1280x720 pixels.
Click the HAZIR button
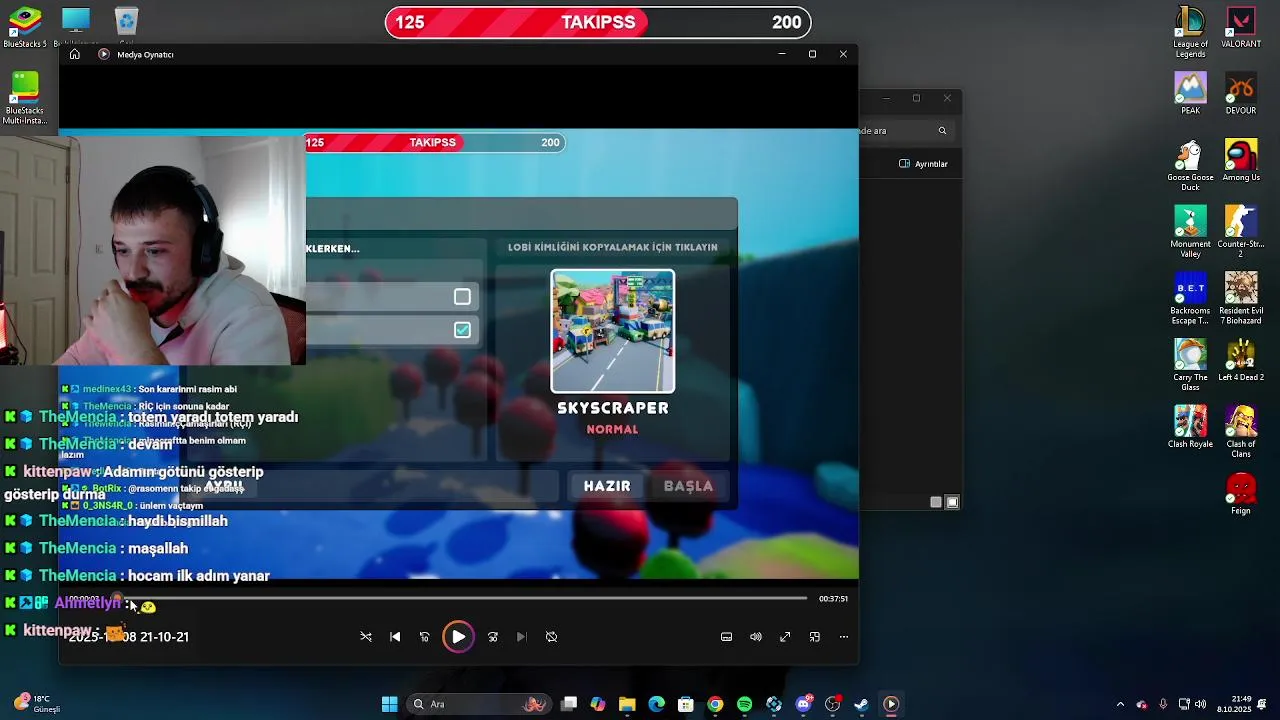pos(607,486)
